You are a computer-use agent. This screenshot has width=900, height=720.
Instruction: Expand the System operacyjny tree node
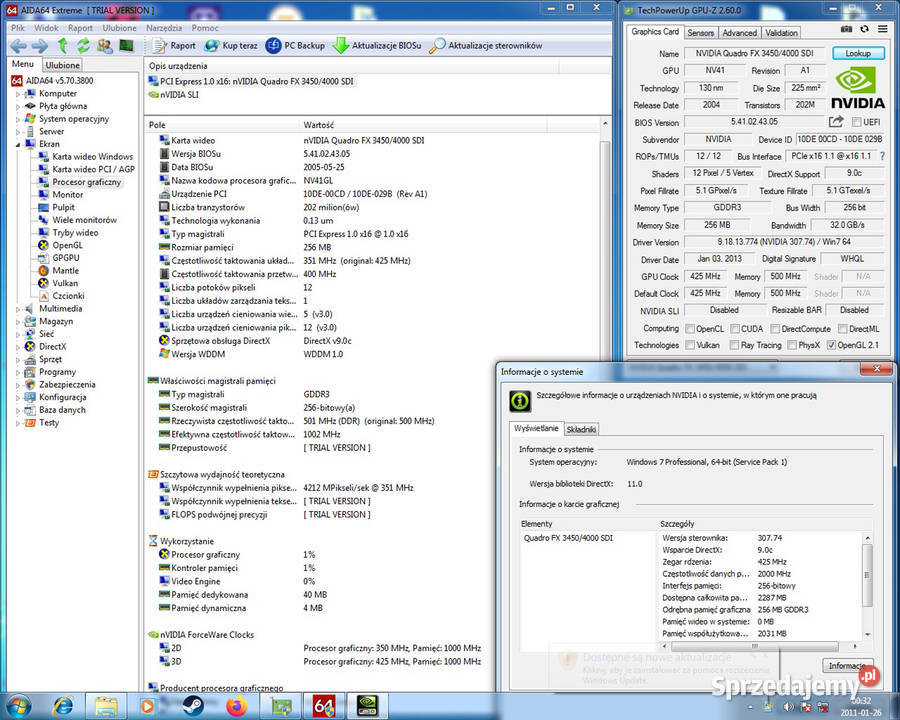18,119
